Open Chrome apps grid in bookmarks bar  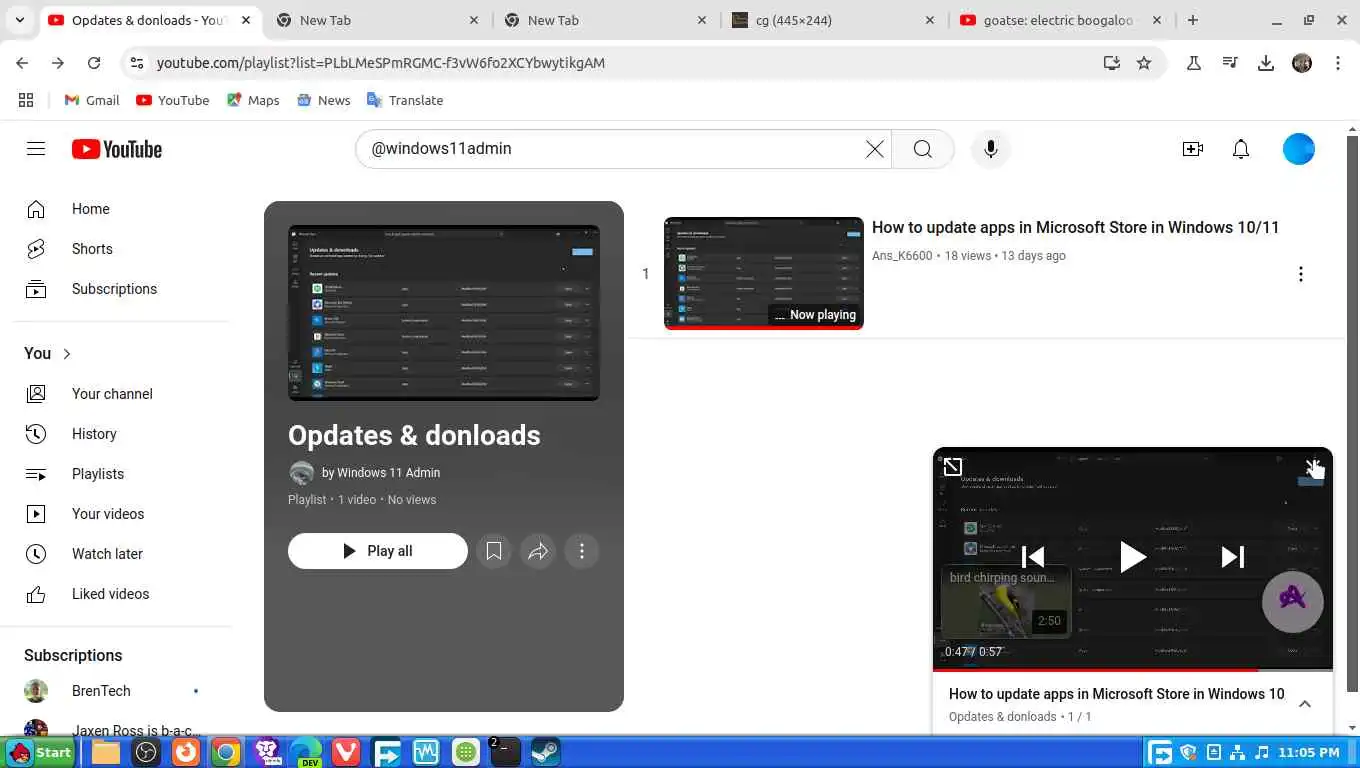26,100
